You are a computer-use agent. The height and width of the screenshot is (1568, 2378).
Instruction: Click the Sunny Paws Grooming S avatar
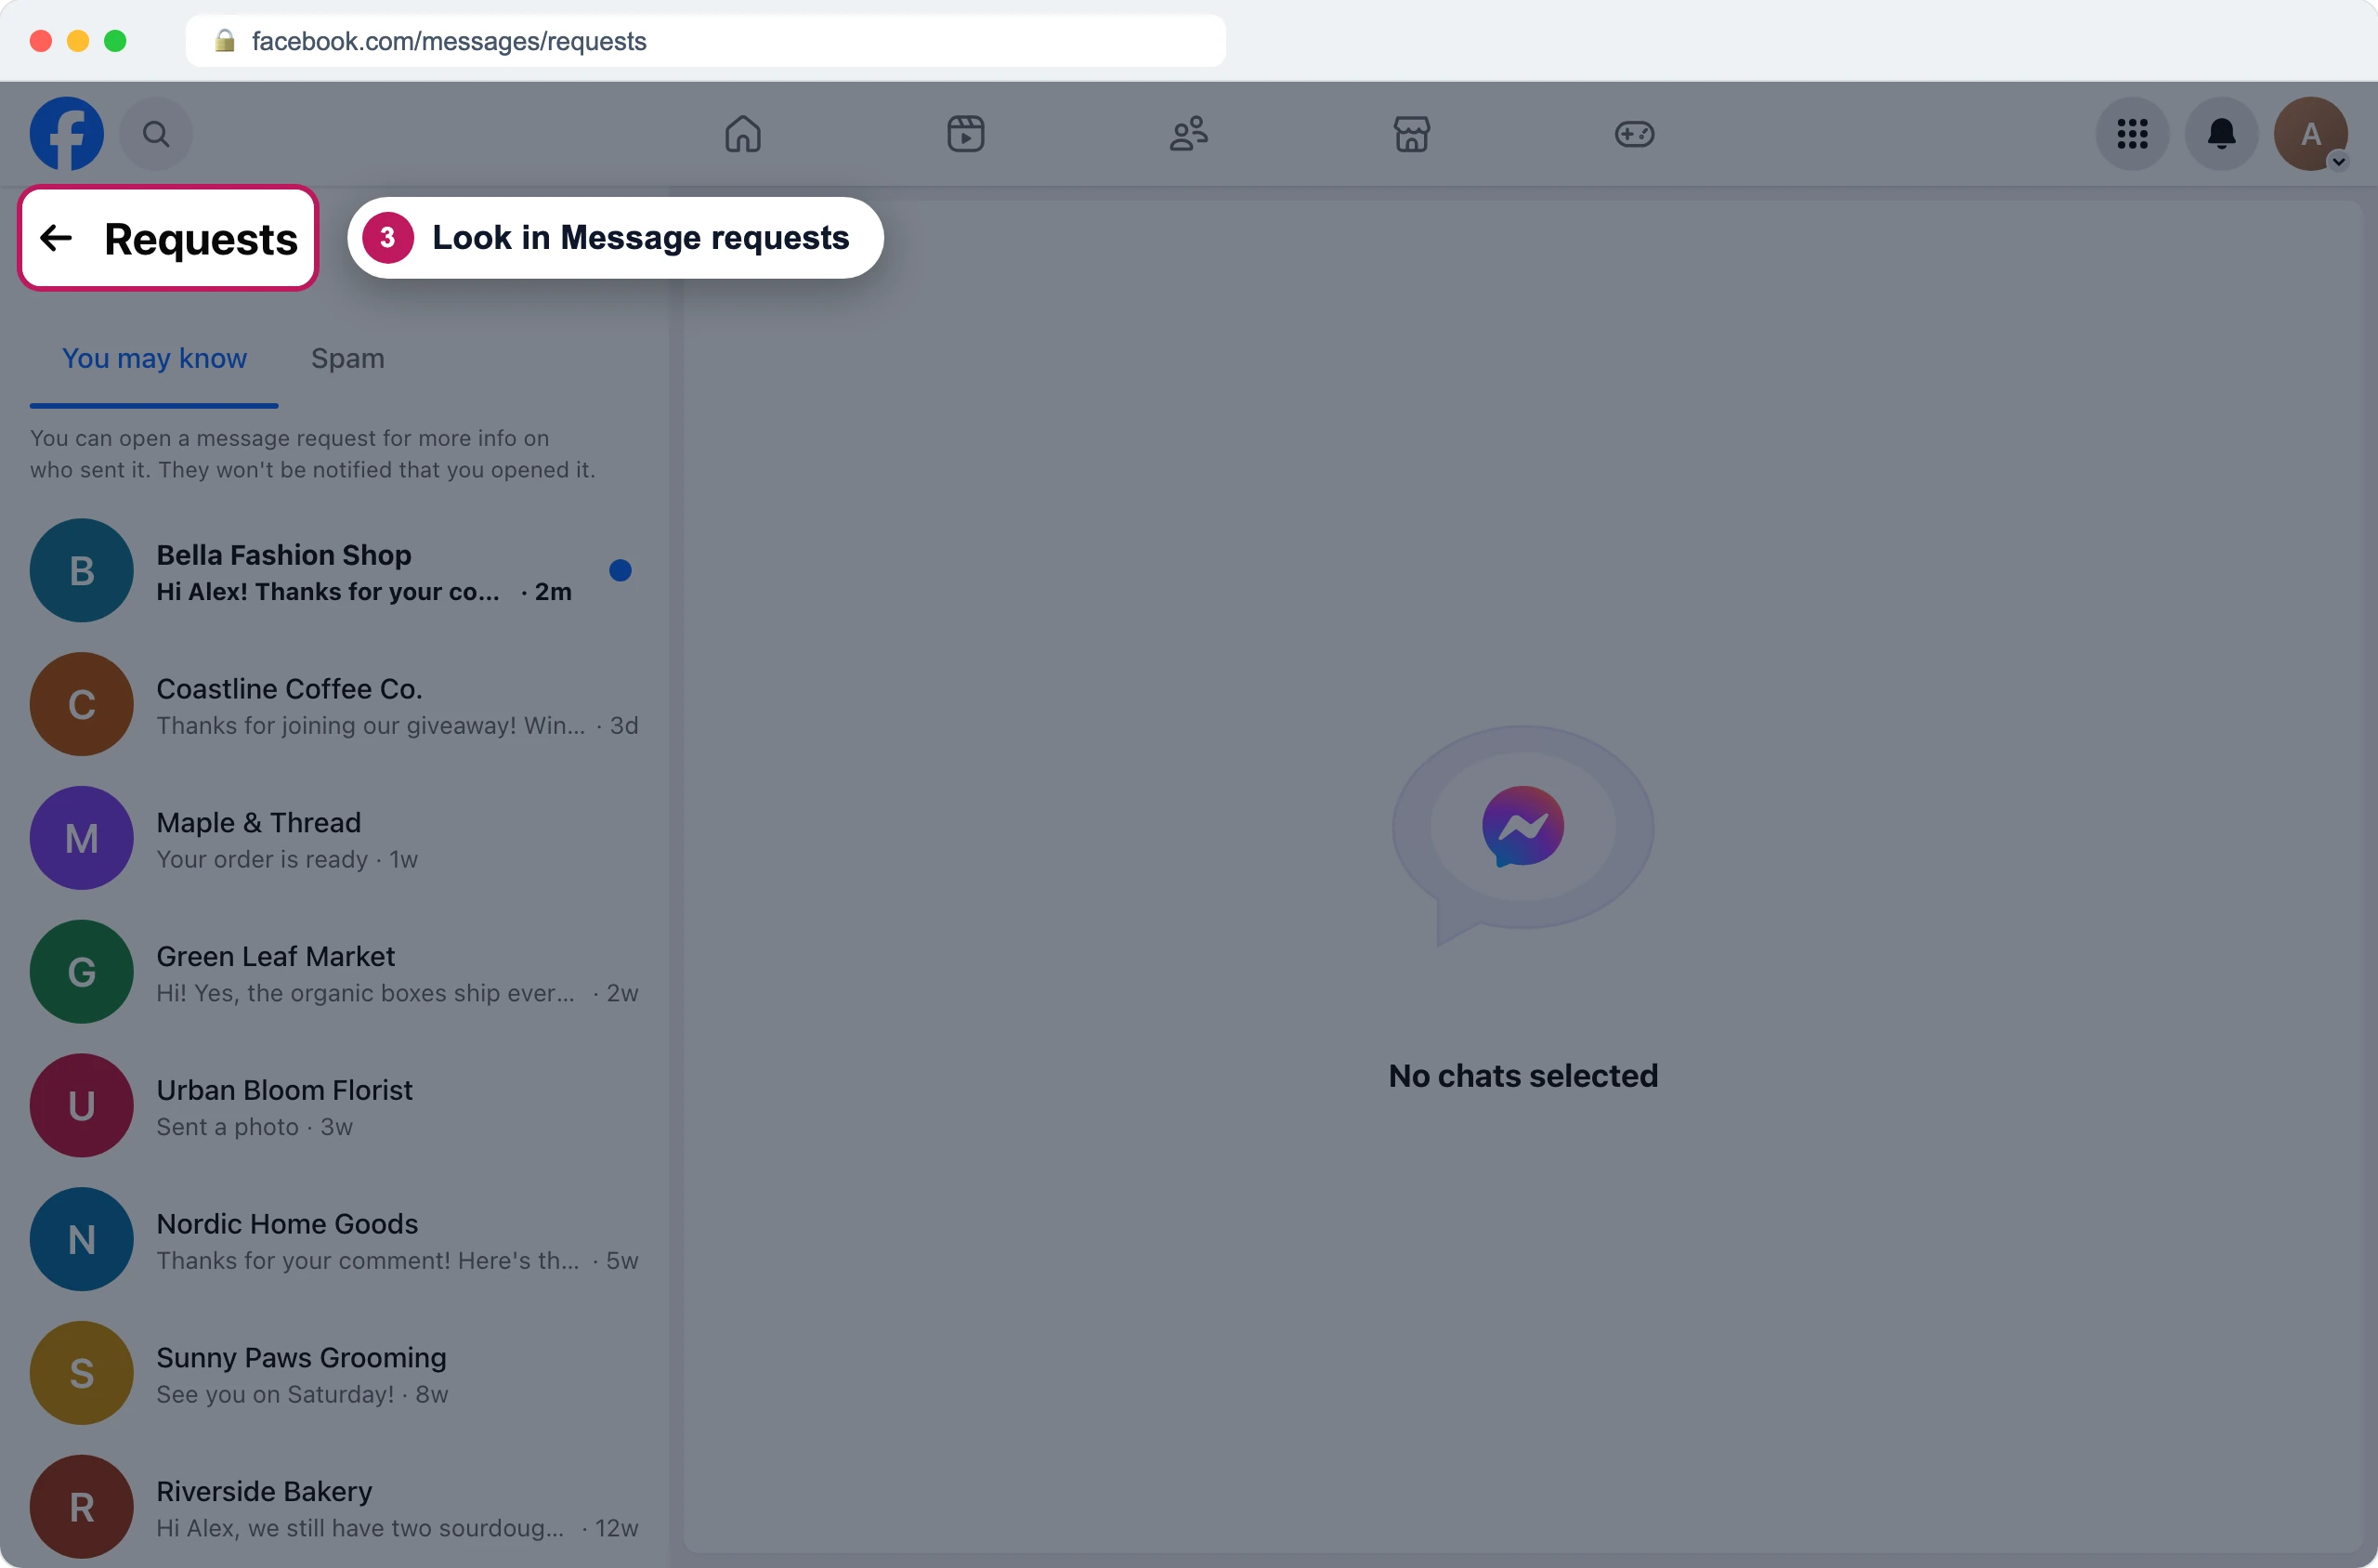82,1373
